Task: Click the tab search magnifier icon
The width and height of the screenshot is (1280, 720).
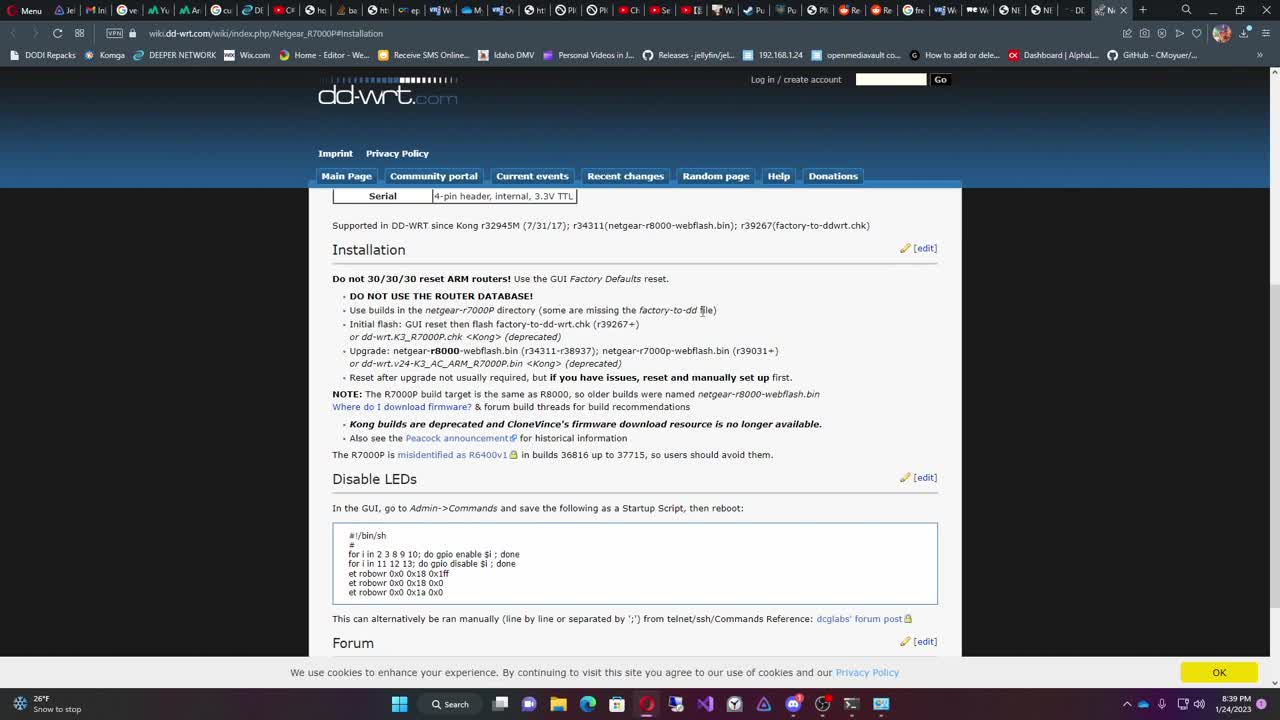Action: coord(1186,10)
